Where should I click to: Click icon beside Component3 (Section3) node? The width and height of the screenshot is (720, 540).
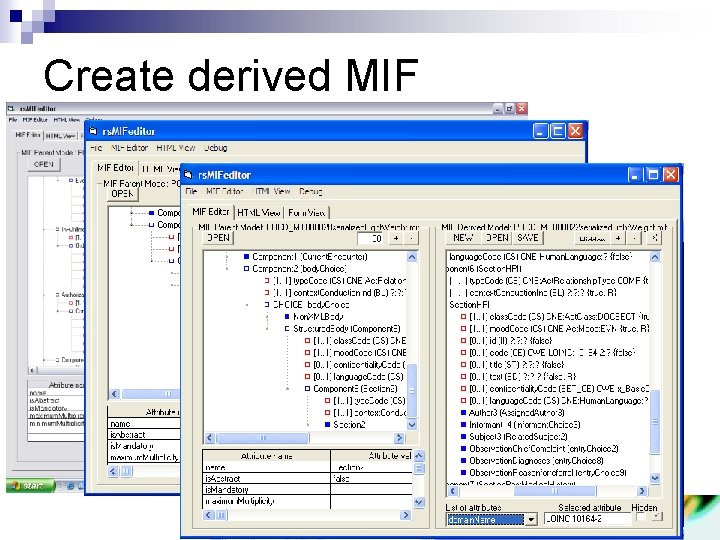307,388
